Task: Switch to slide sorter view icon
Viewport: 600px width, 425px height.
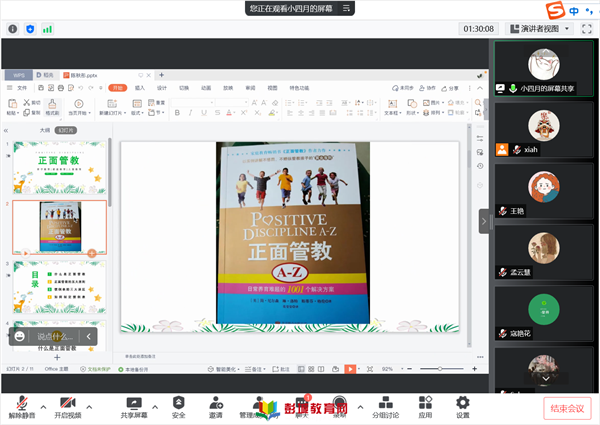Action: tap(311, 369)
